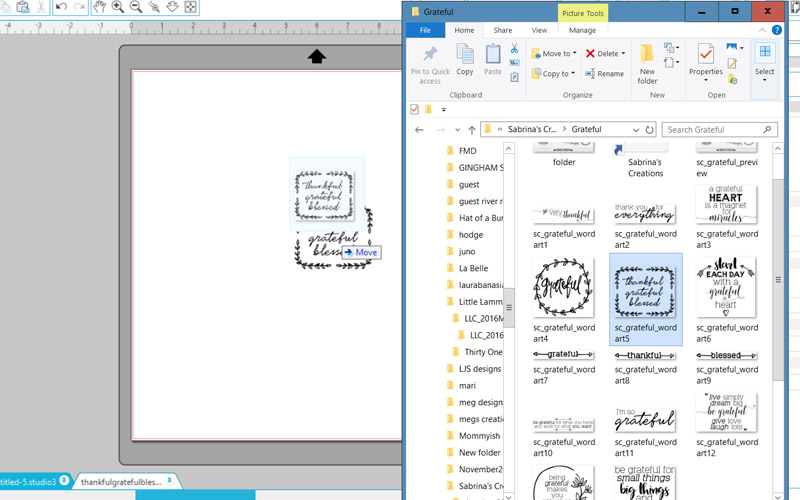Switch to the Share ribbon tab
This screenshot has height=500, width=800.
(503, 30)
